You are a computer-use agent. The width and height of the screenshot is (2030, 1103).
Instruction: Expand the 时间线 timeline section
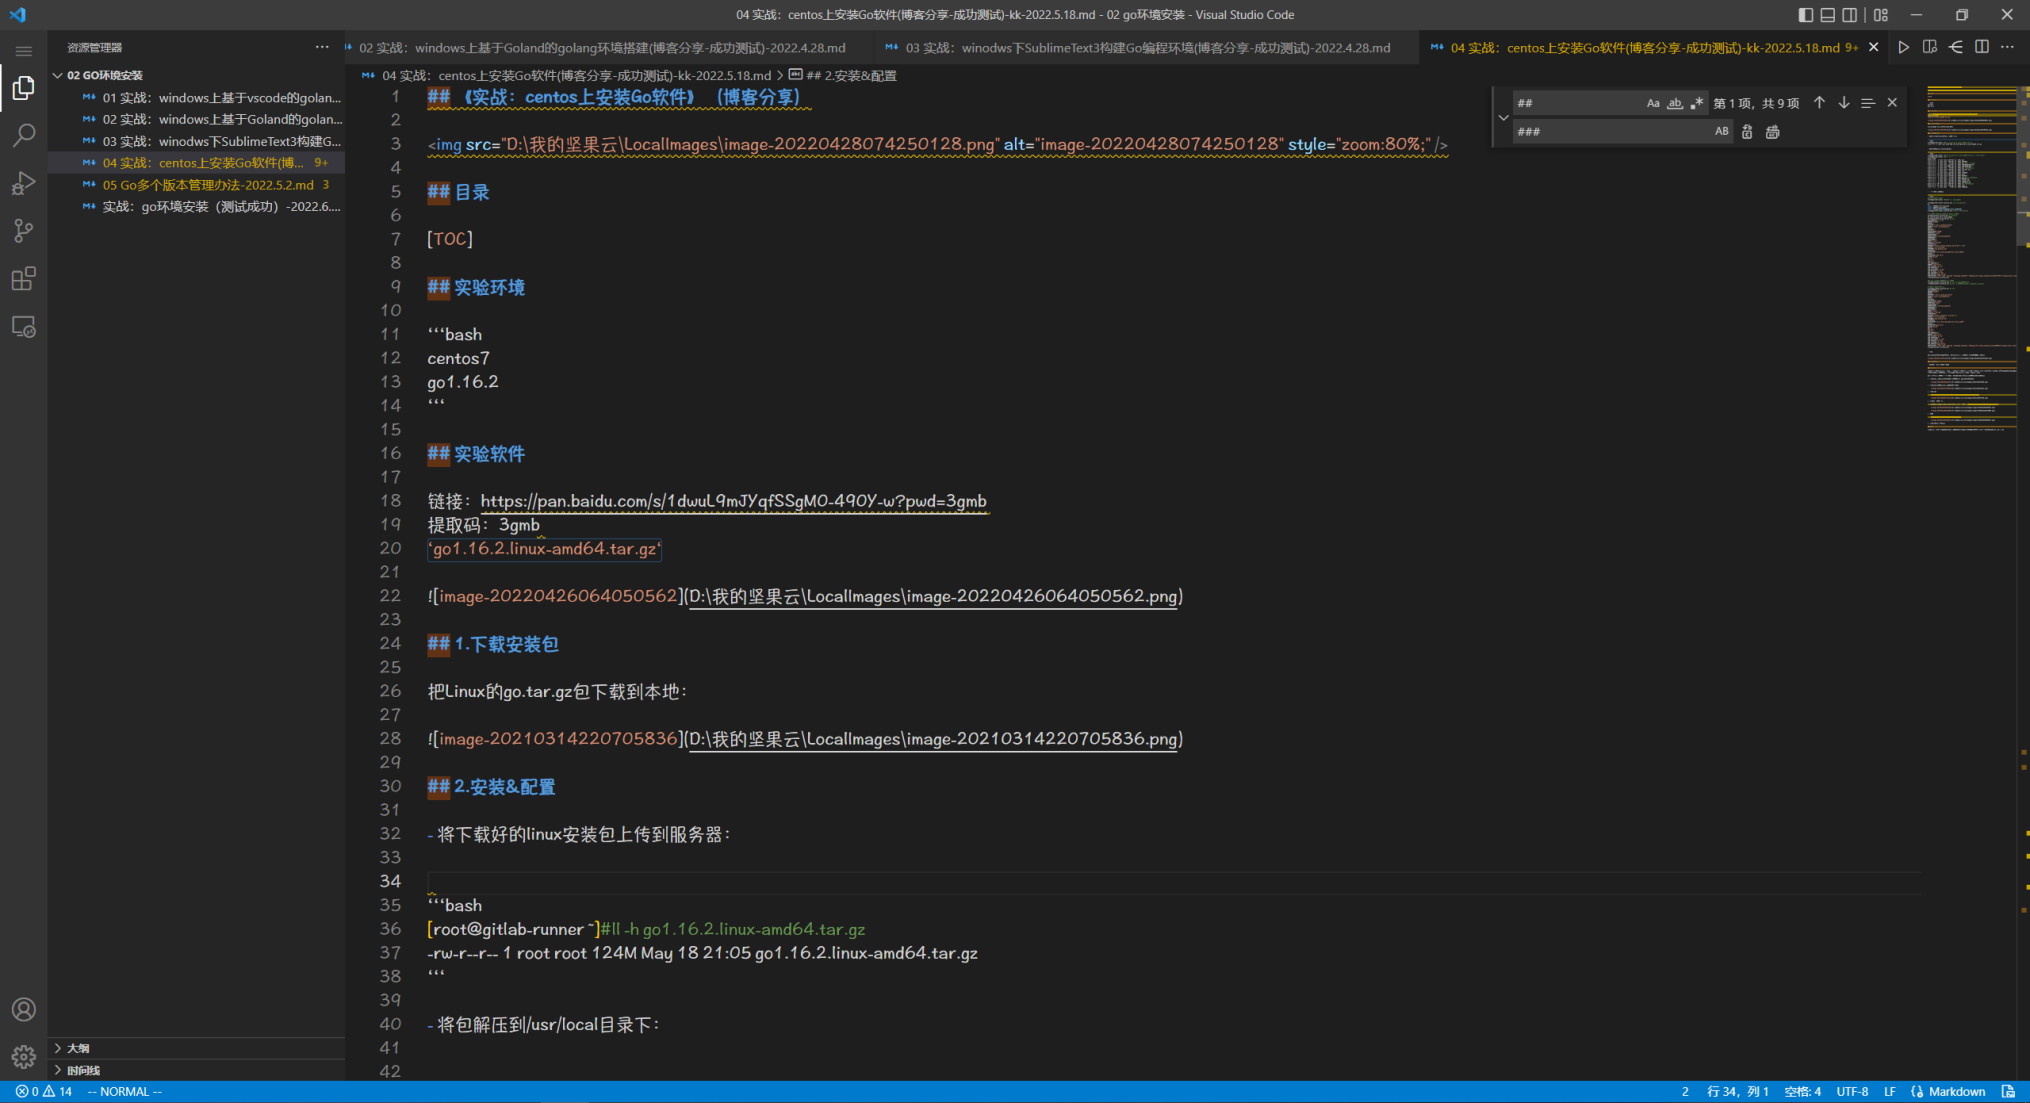[x=196, y=1070]
